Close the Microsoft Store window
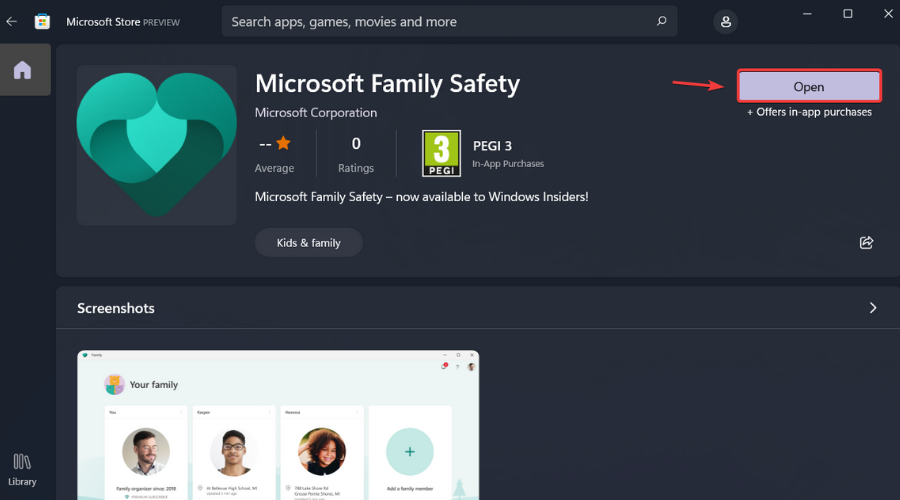Screen dimensions: 900x500 [x=888, y=14]
